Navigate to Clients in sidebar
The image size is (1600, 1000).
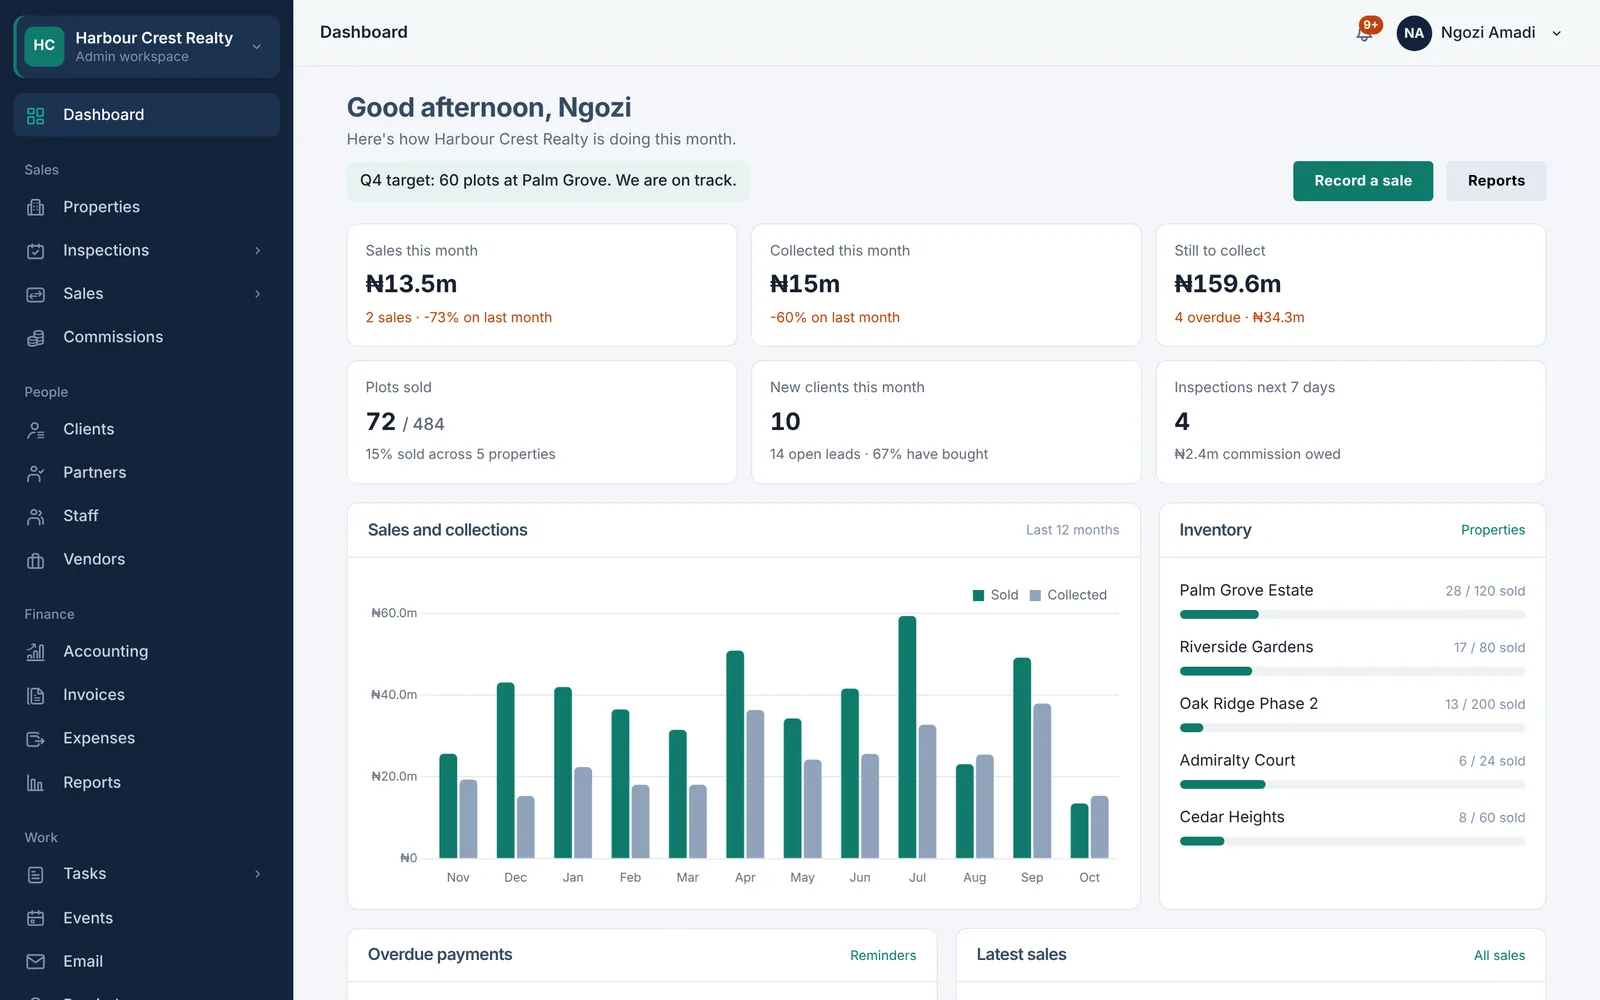tap(147, 429)
